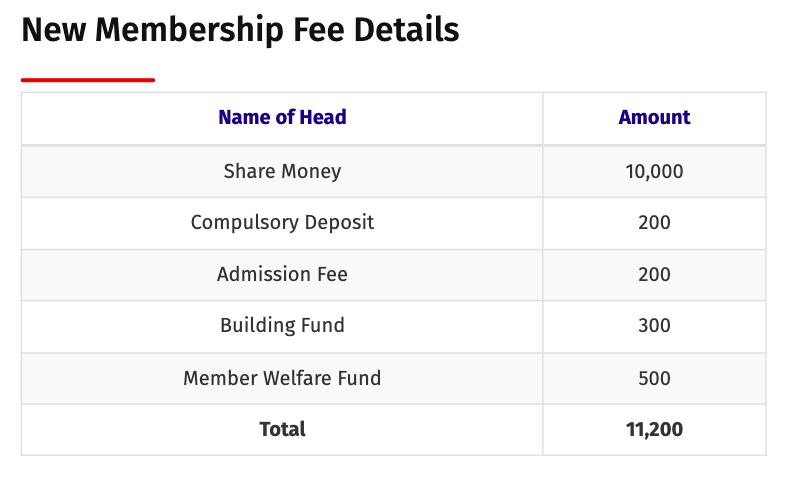
Task: Select the Name of Head column header
Action: click(282, 118)
